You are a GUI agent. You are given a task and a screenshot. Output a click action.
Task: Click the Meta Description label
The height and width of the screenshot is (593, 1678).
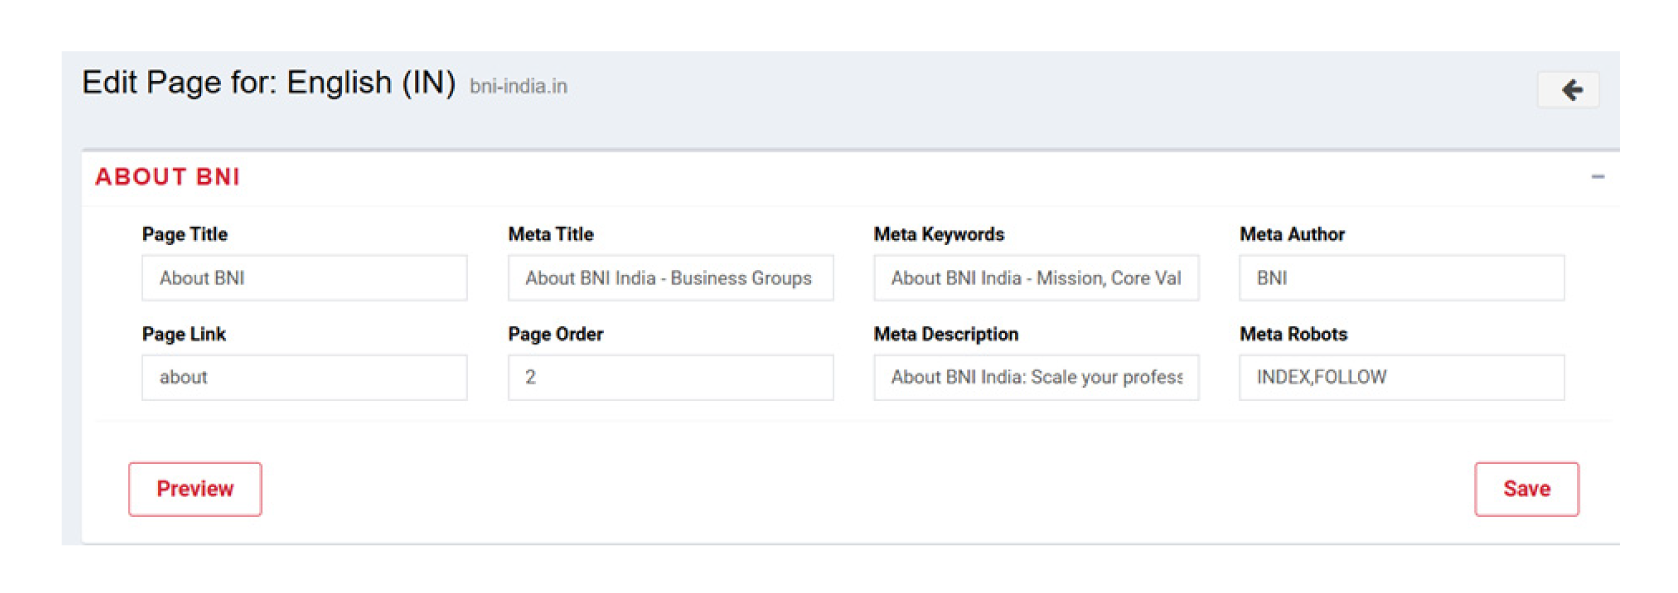pos(946,334)
